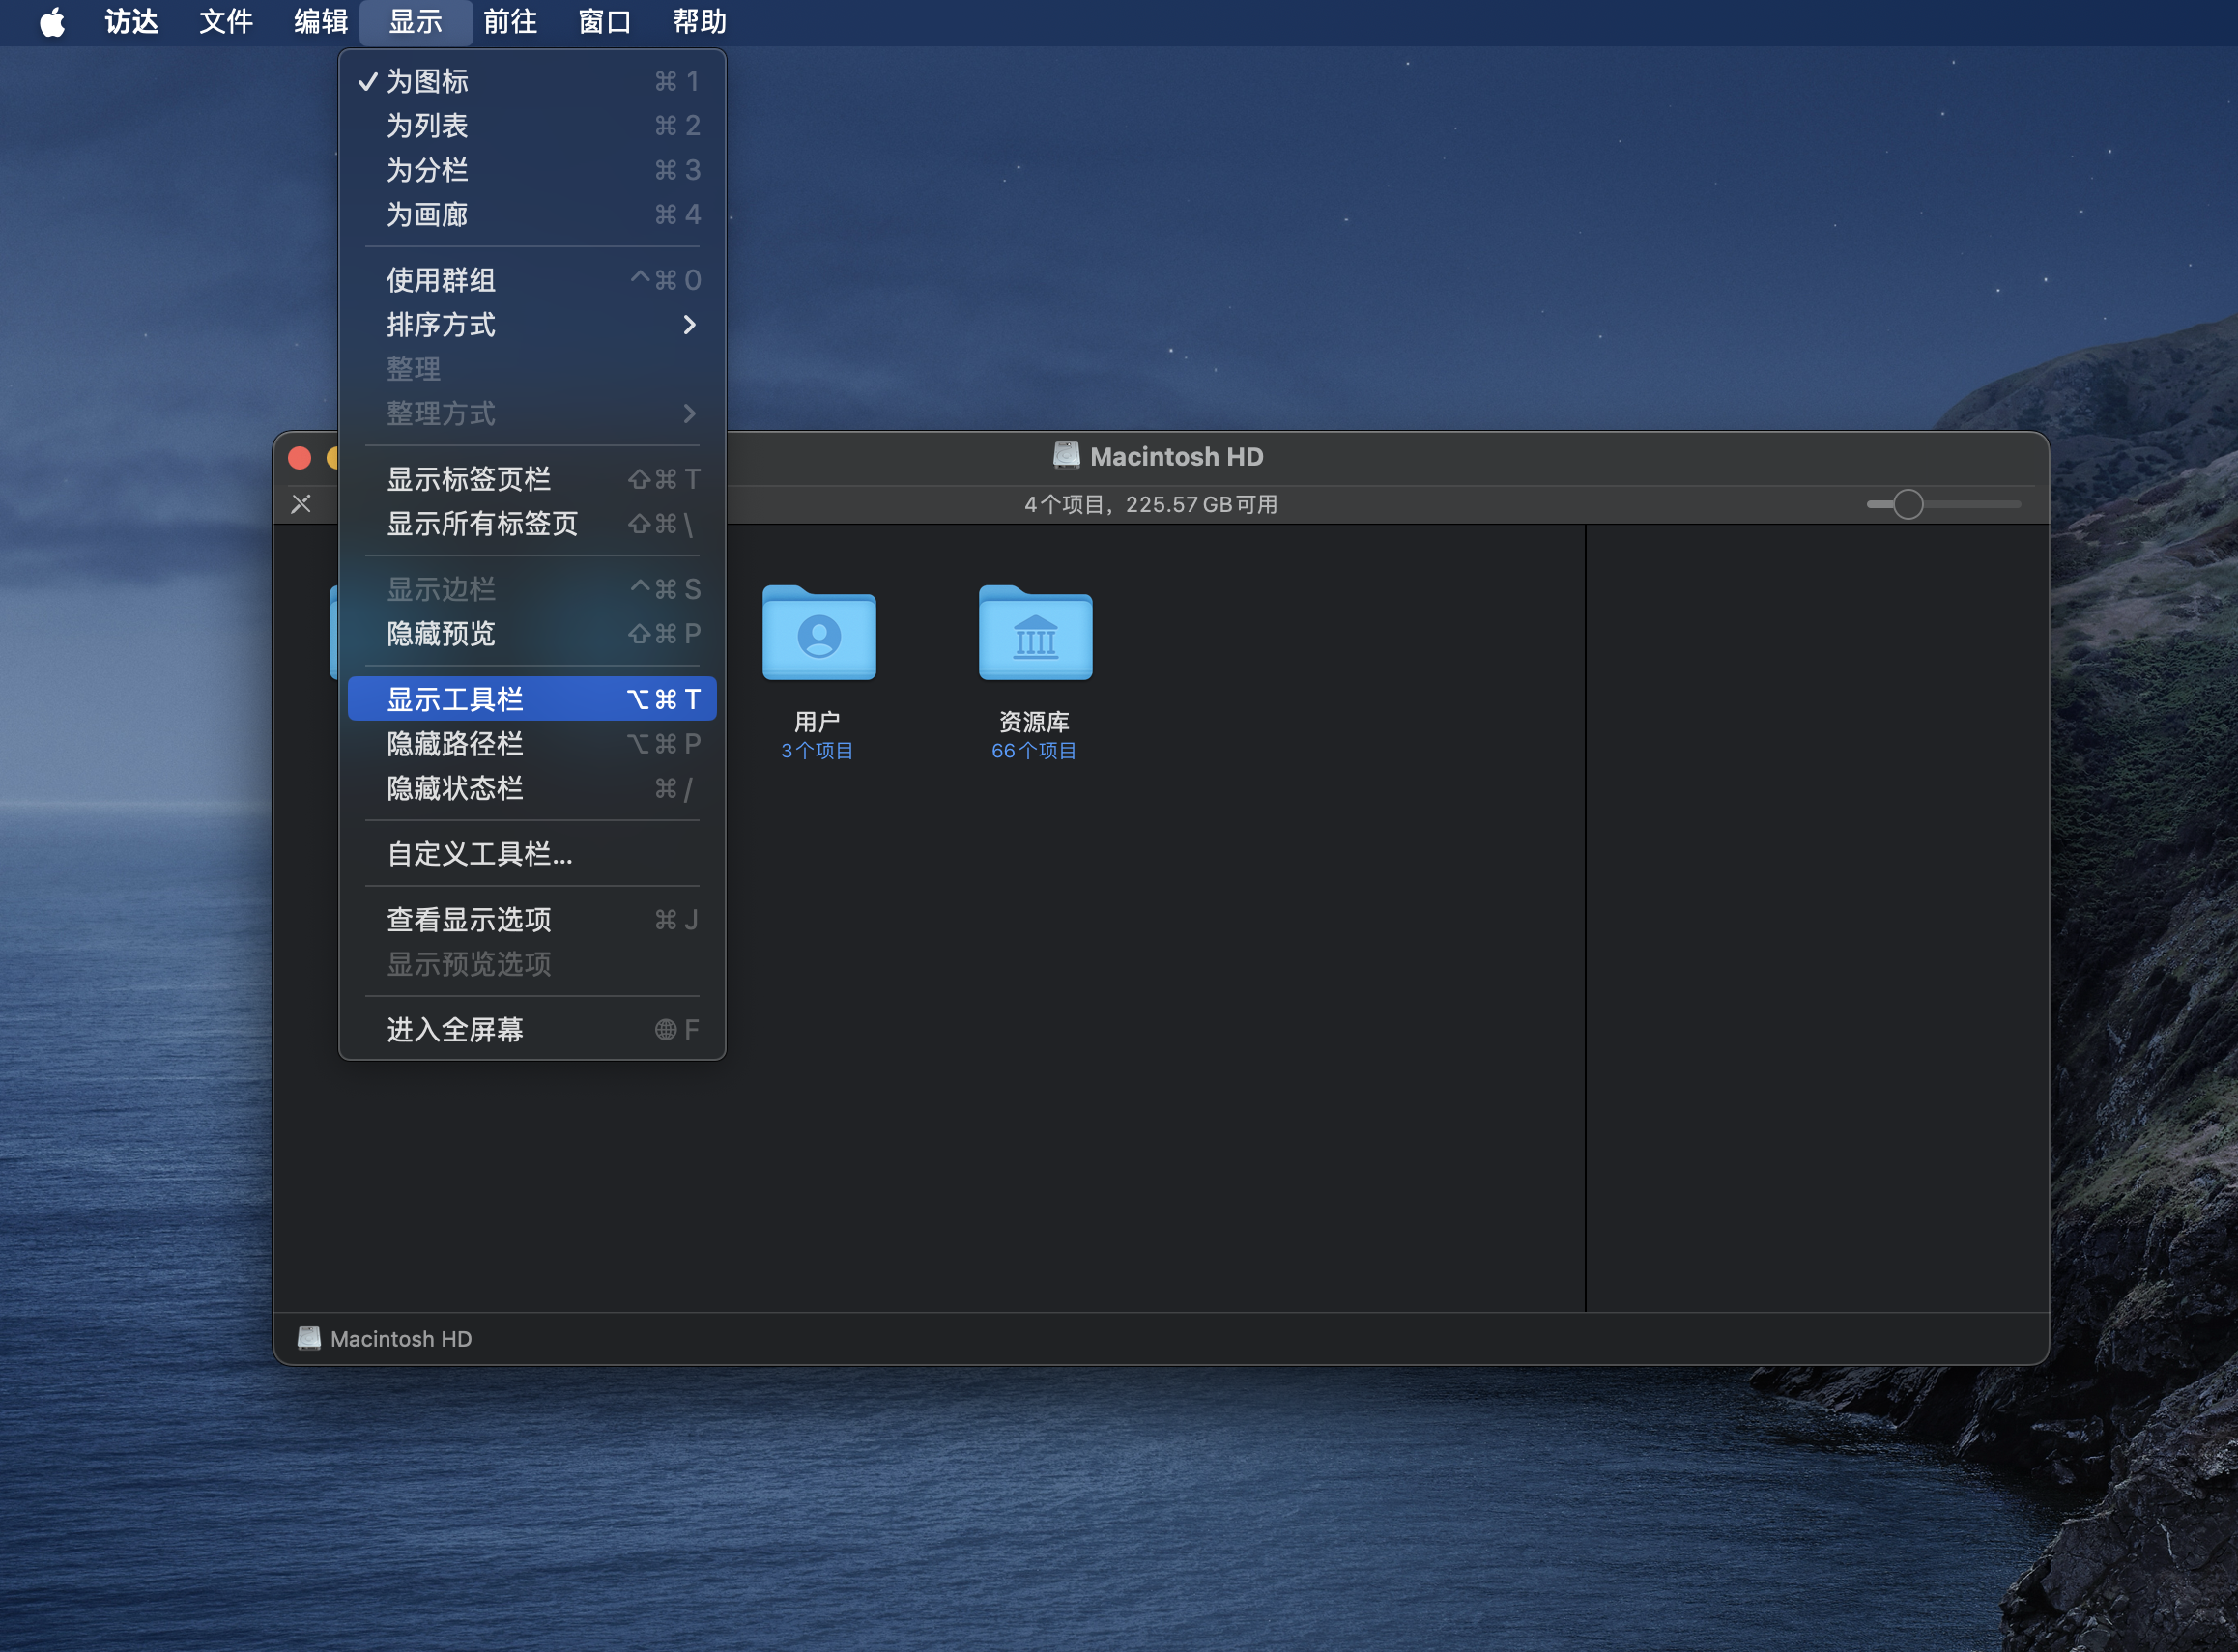
Task: Click the Macintosh HD title bar disk icon
Action: click(1066, 456)
